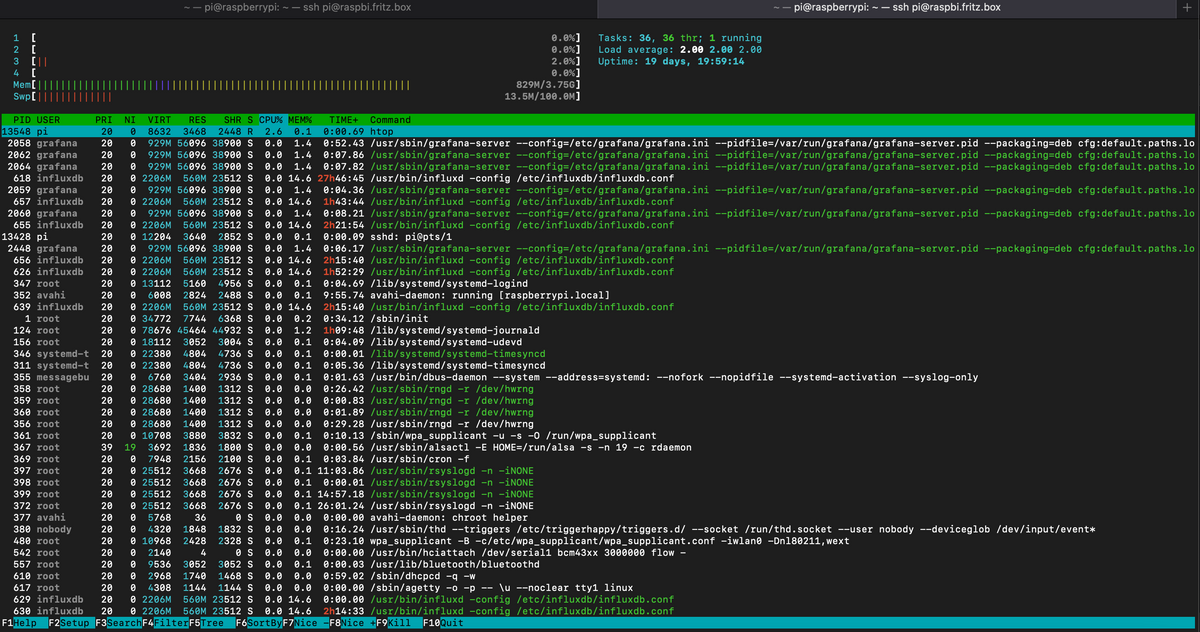This screenshot has width=1200, height=632.
Task: Toggle F5 Tree view
Action: tap(211, 624)
